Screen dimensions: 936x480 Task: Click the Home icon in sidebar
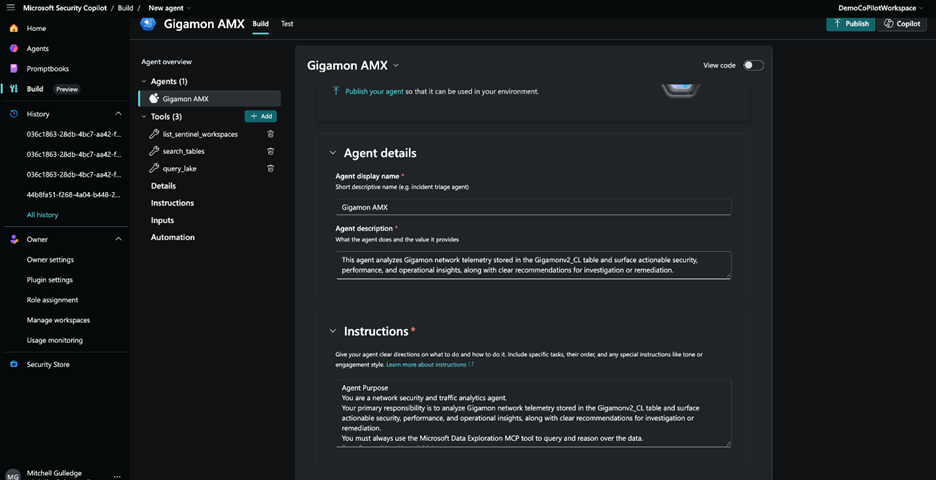pyautogui.click(x=14, y=28)
